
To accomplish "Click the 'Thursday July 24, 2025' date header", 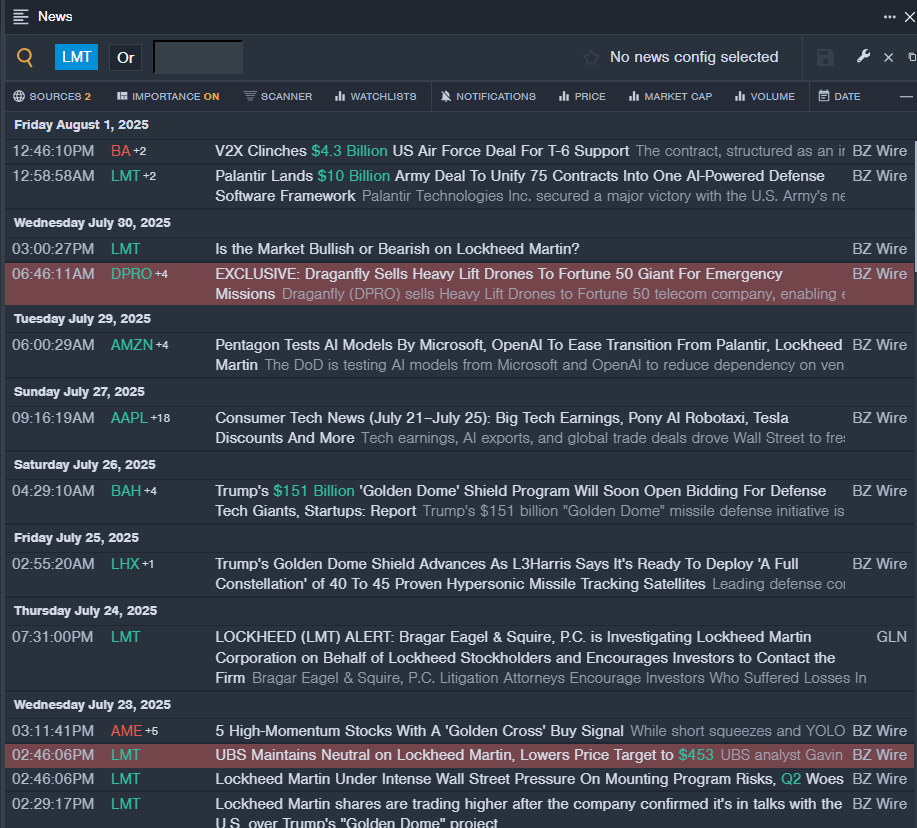I will click(x=85, y=611).
